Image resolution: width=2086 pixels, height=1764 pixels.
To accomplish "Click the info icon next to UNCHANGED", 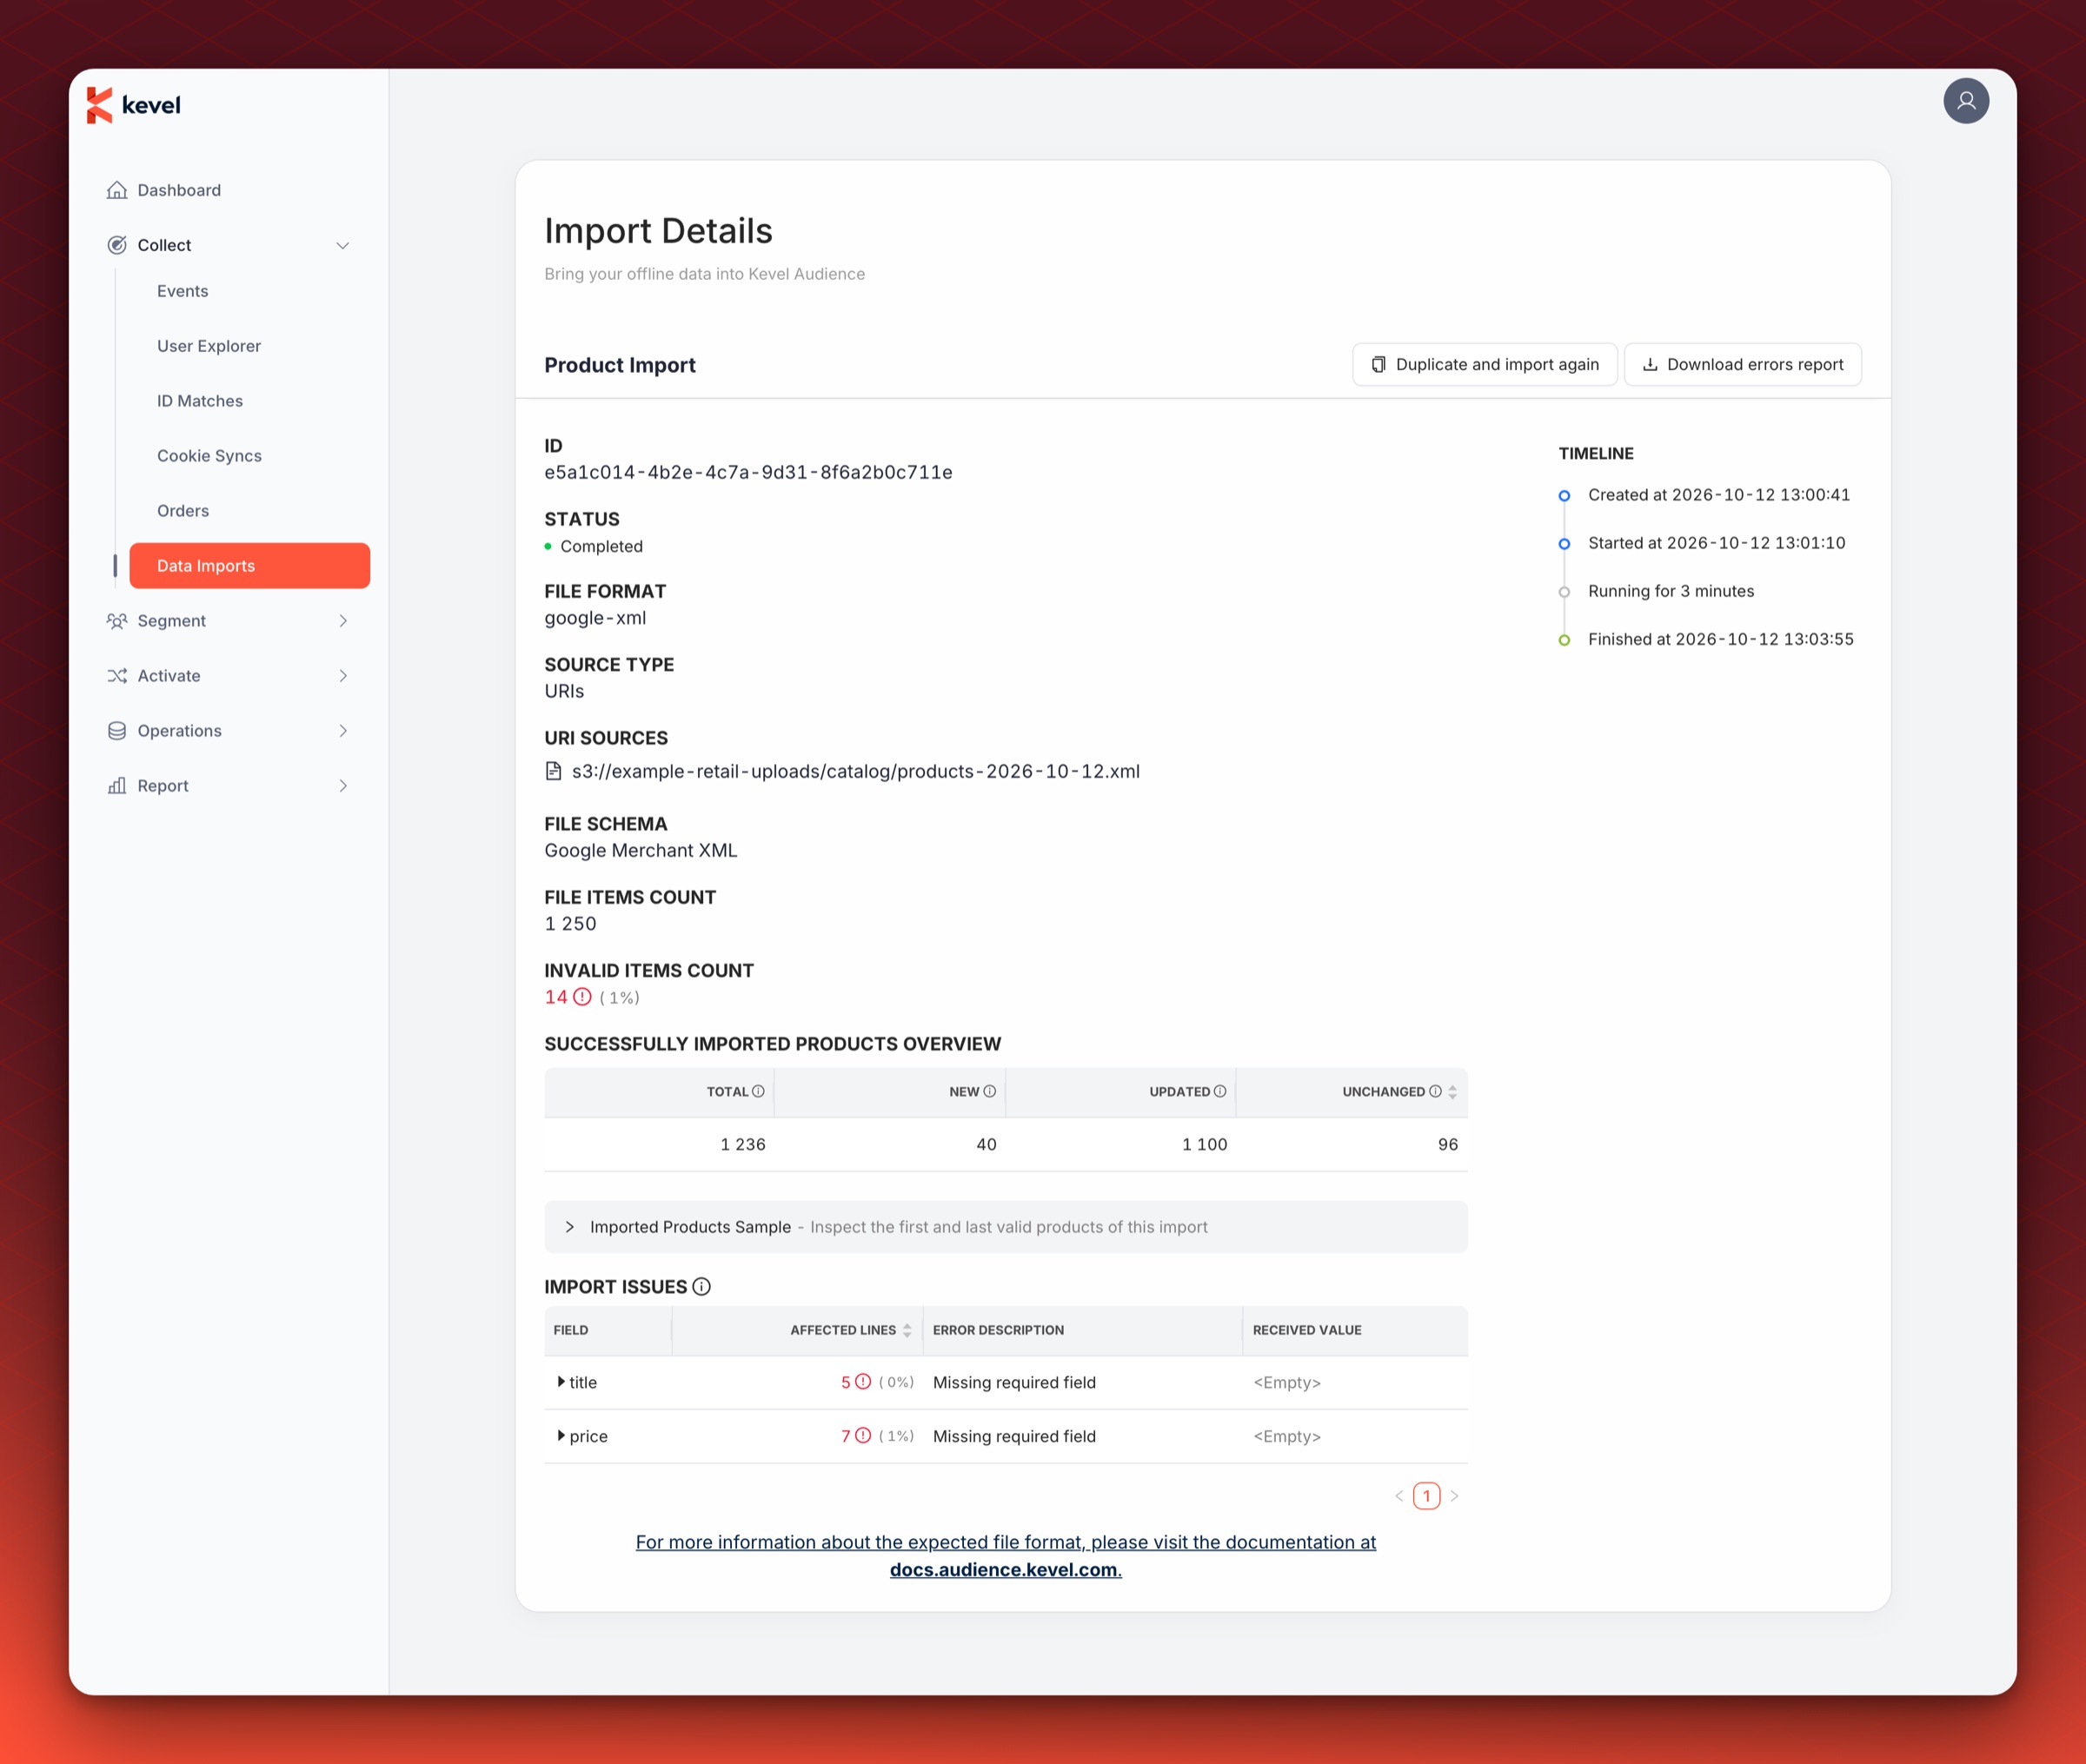I will pos(1435,1091).
